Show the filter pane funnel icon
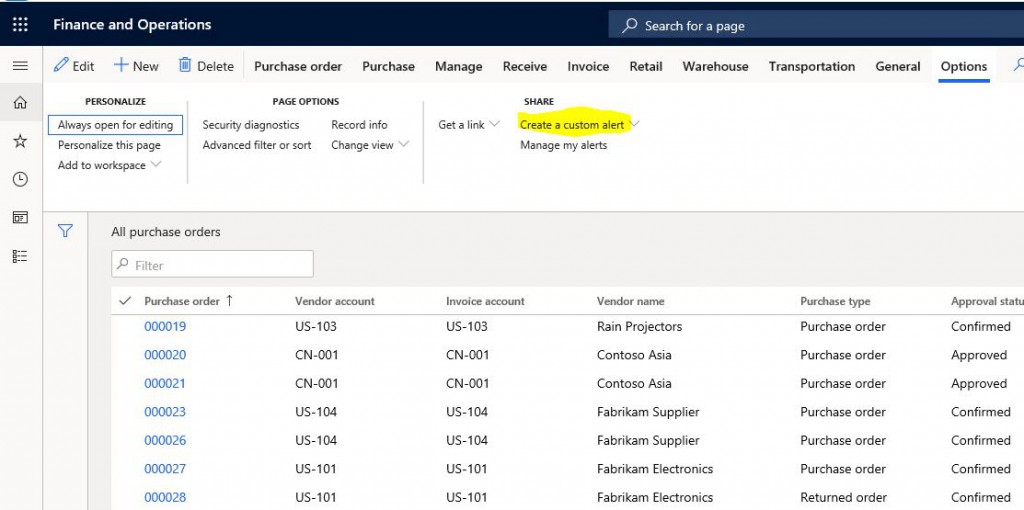This screenshot has height=510, width=1024. [65, 231]
